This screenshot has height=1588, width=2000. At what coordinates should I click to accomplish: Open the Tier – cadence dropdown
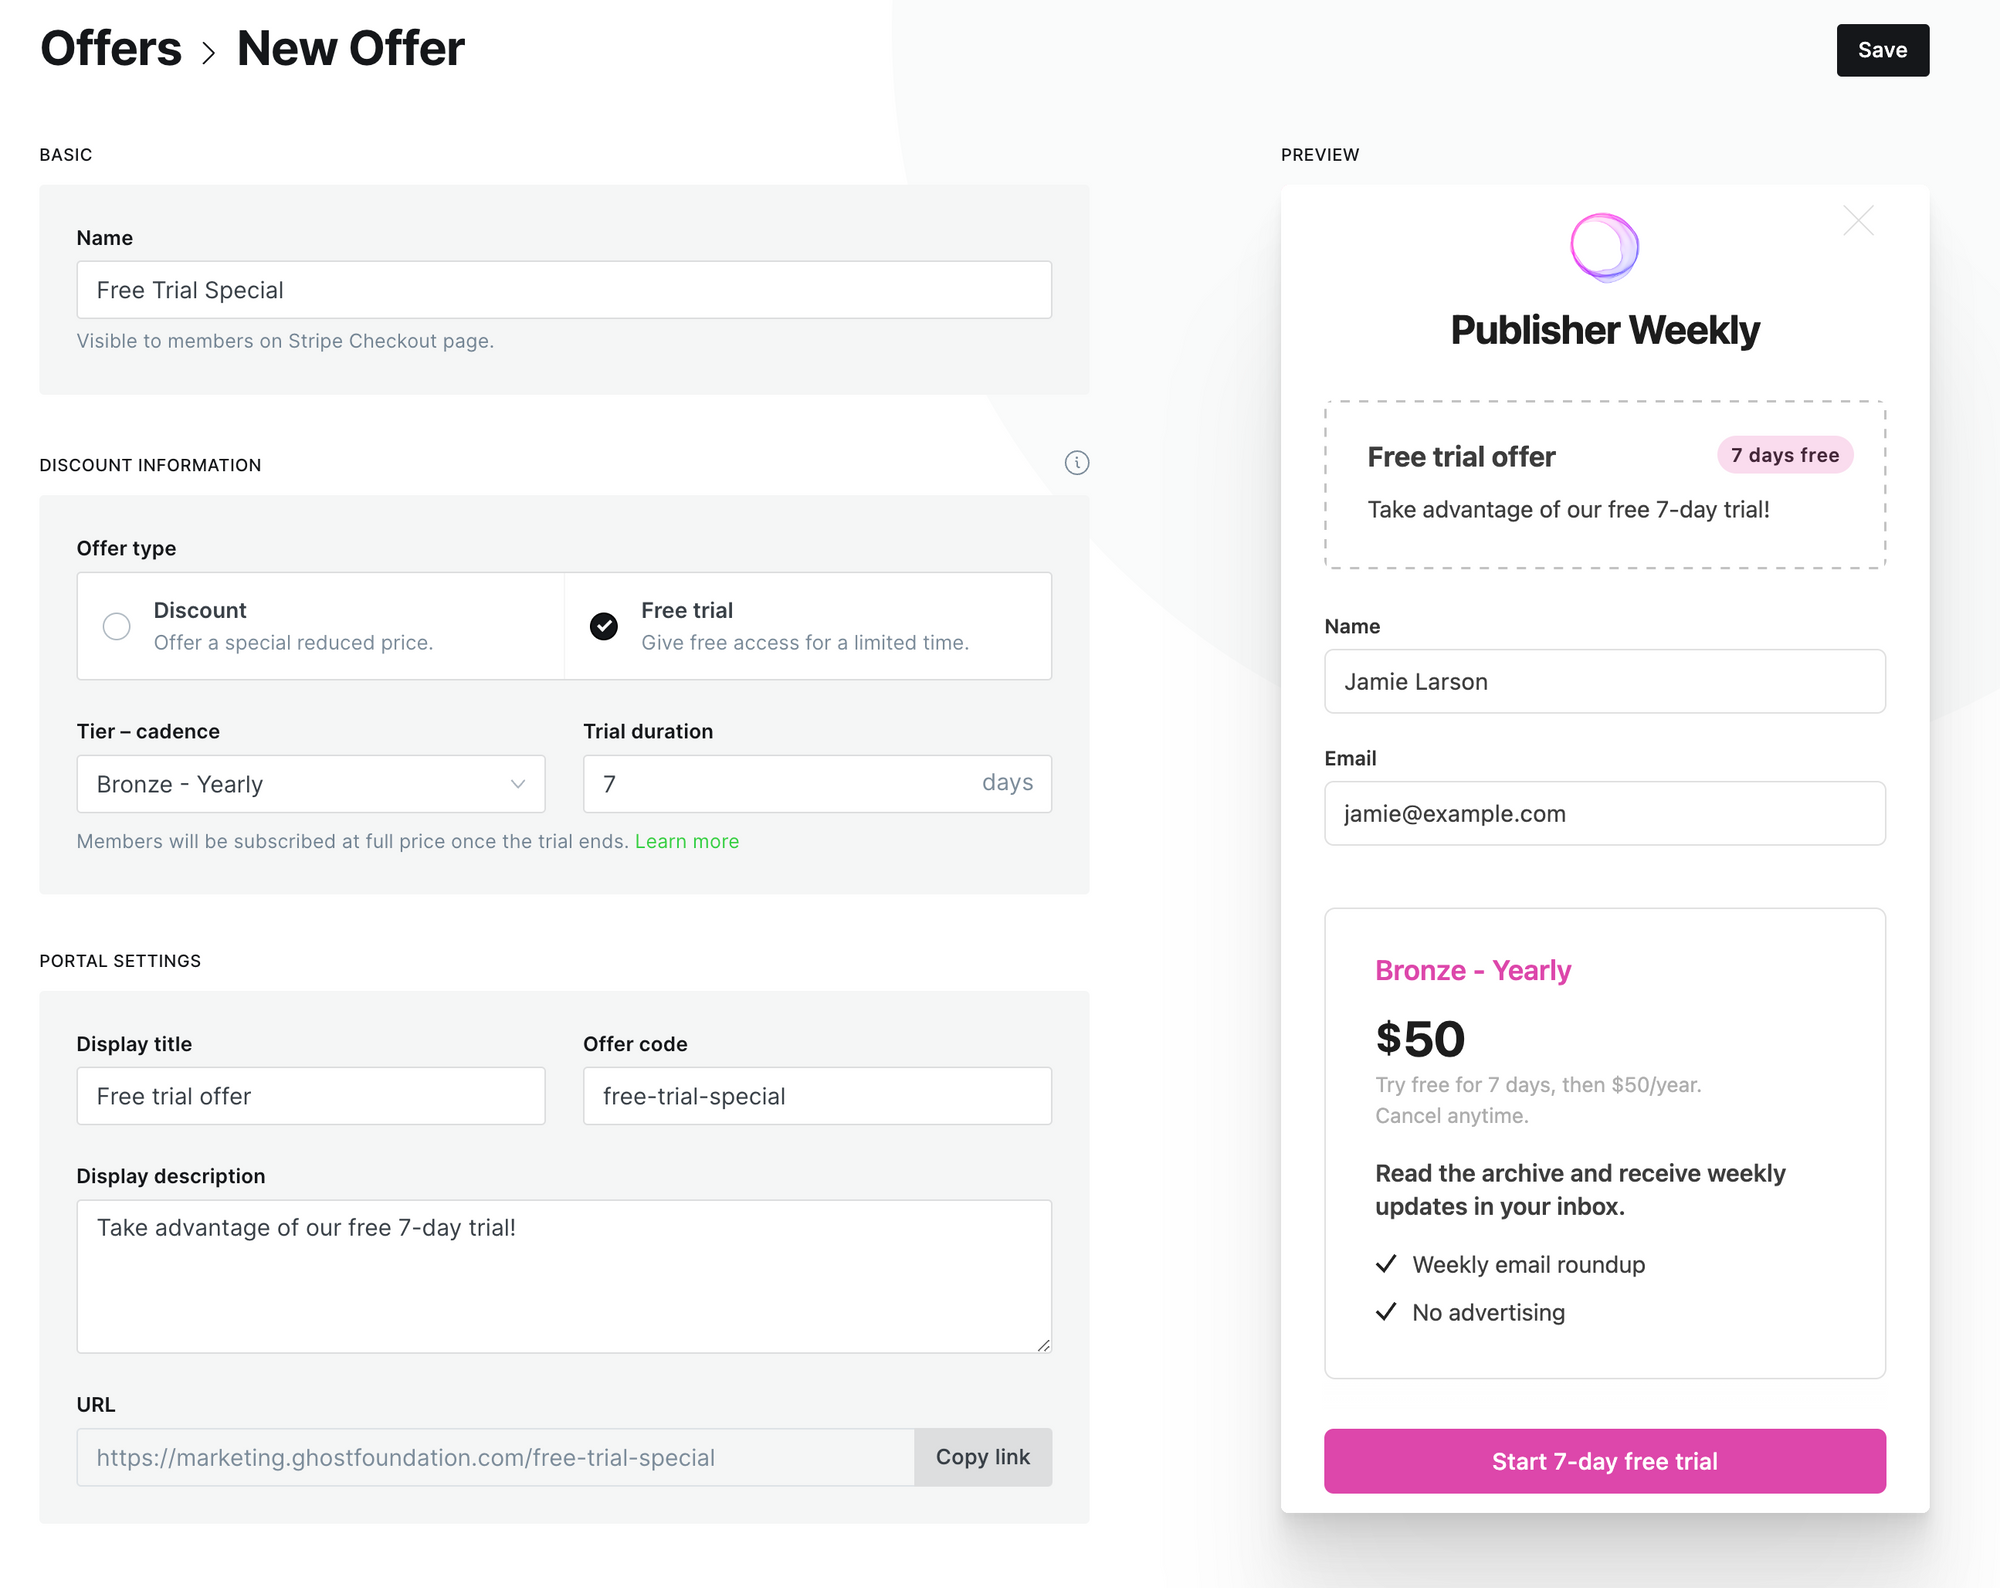311,784
